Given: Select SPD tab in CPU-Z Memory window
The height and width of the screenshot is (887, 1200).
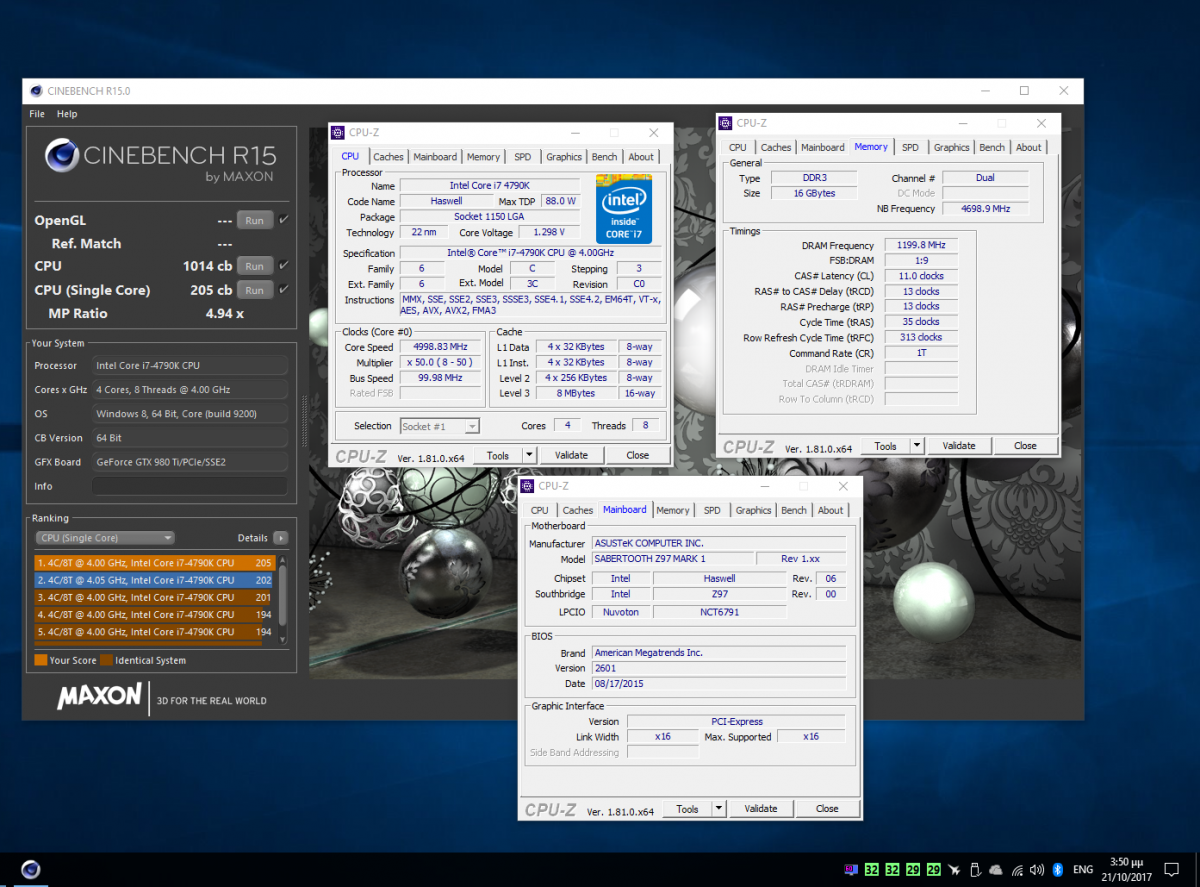Looking at the screenshot, I should pyautogui.click(x=910, y=147).
